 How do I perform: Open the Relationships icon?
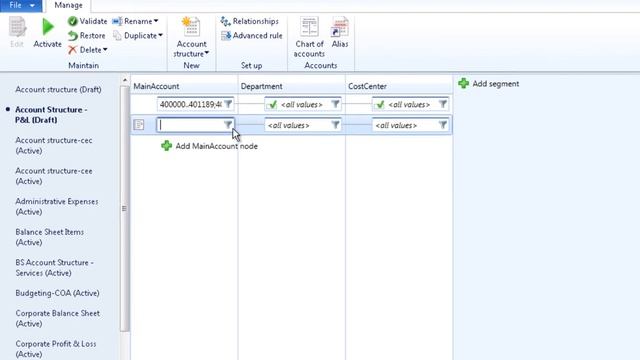tap(226, 21)
